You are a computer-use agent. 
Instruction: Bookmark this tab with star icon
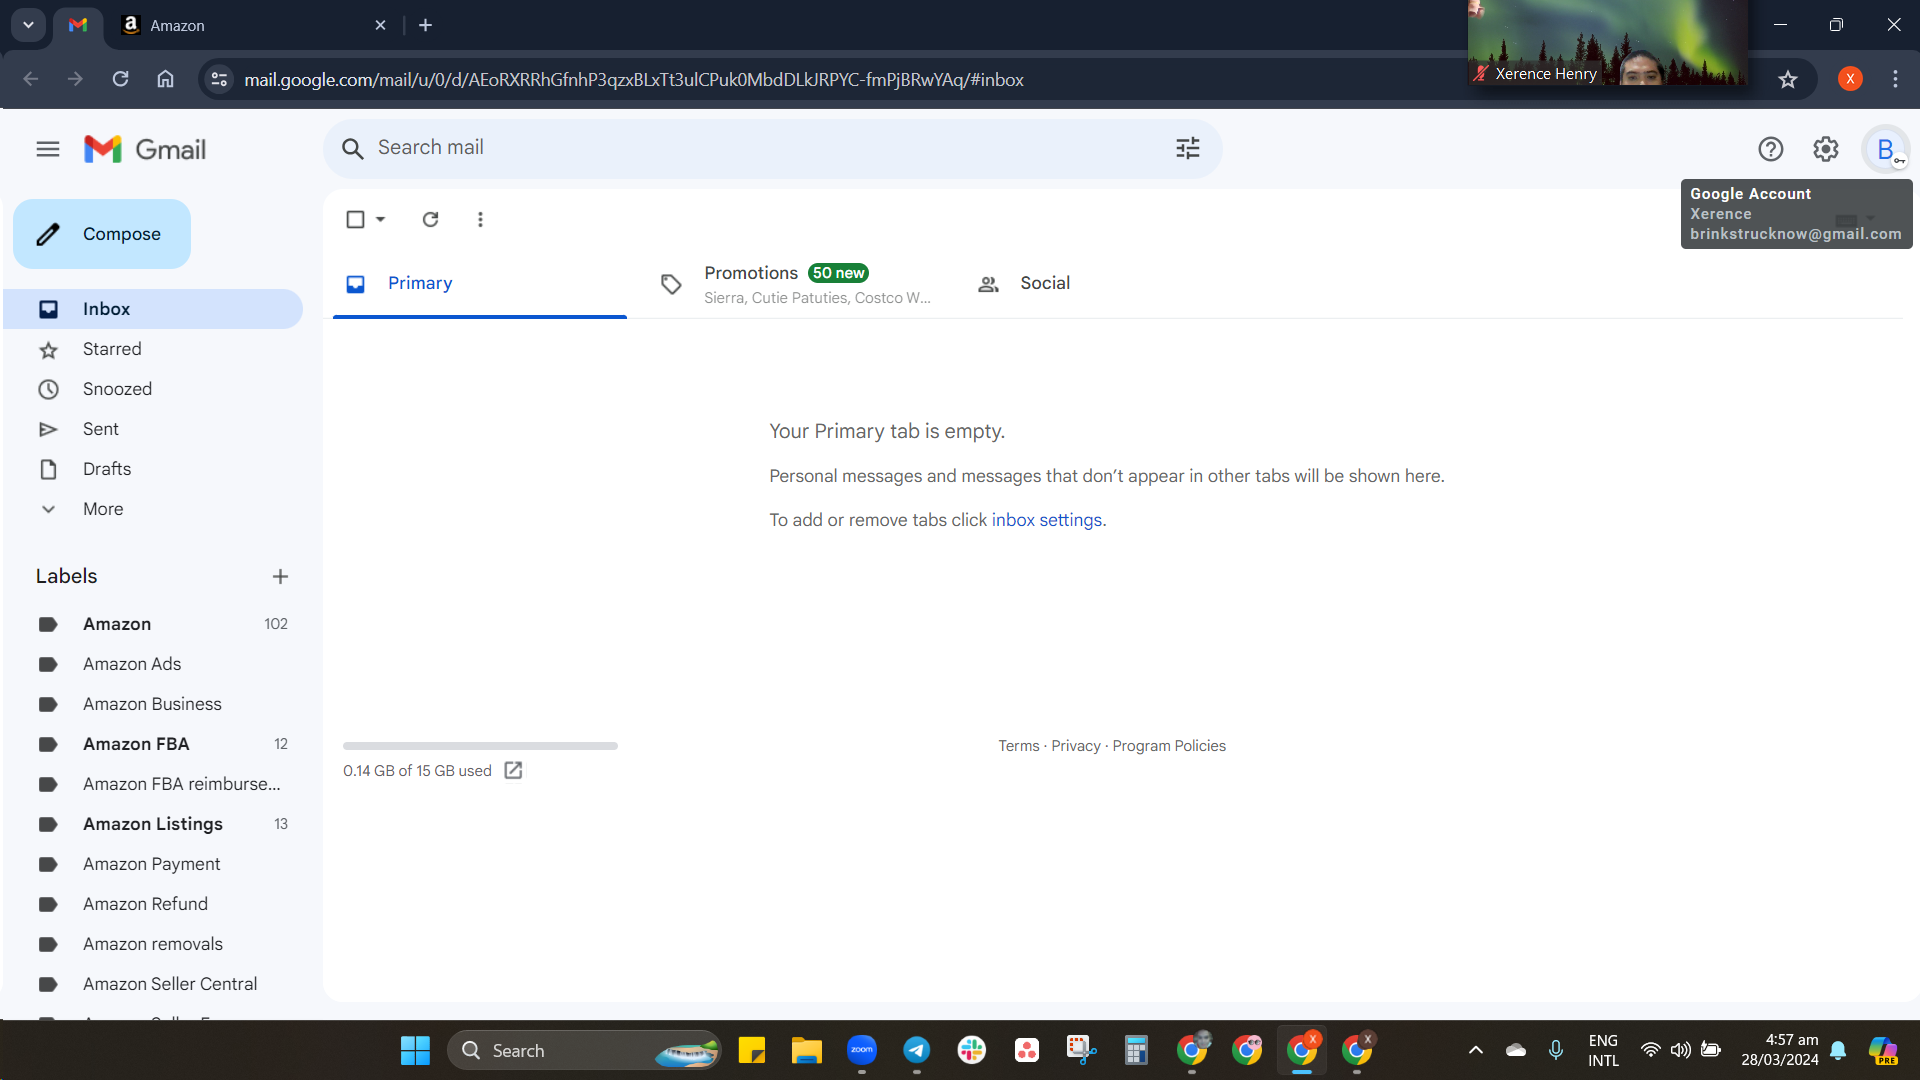click(1787, 79)
